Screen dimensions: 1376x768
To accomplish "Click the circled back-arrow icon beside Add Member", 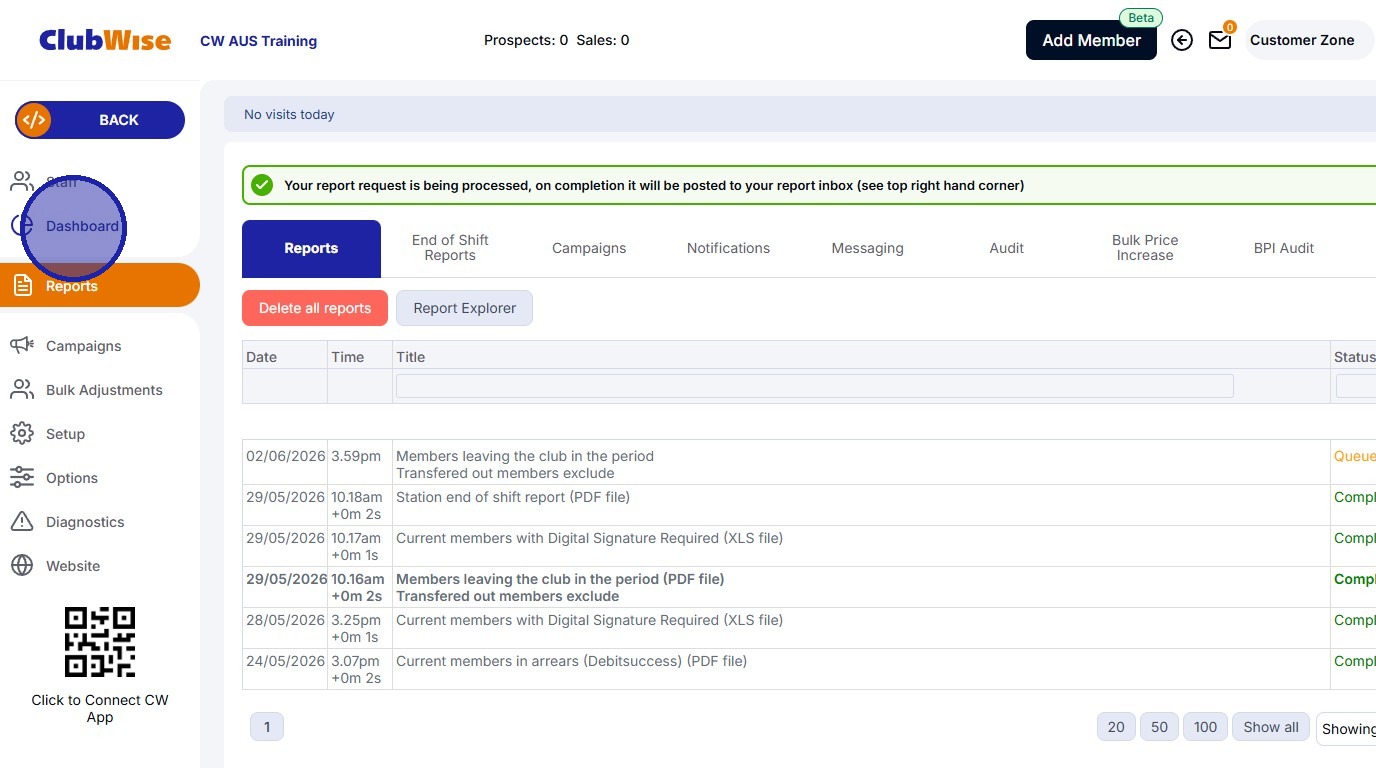I will coord(1182,40).
